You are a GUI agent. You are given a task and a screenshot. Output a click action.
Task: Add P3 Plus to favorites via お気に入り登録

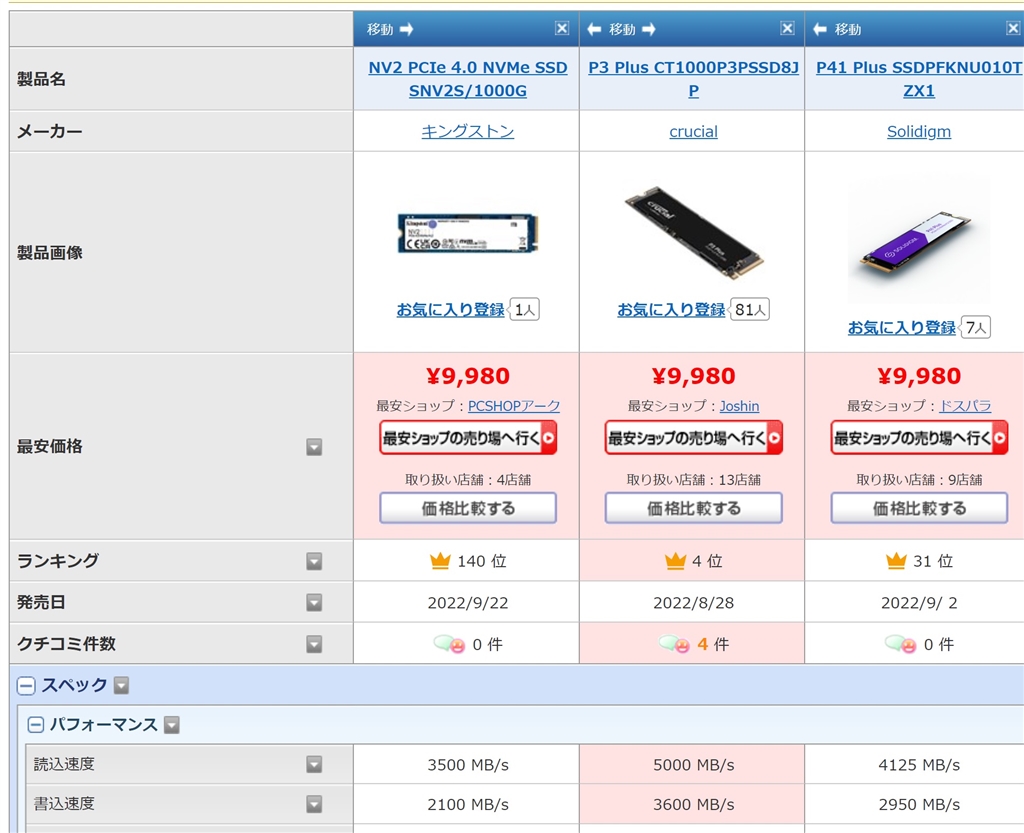pyautogui.click(x=671, y=309)
